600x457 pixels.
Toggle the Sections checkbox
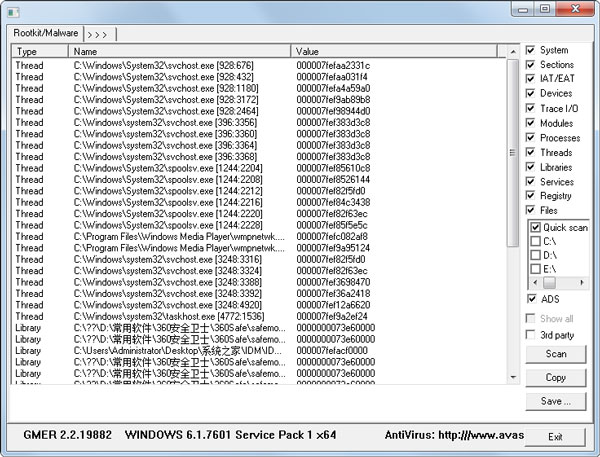tap(531, 64)
